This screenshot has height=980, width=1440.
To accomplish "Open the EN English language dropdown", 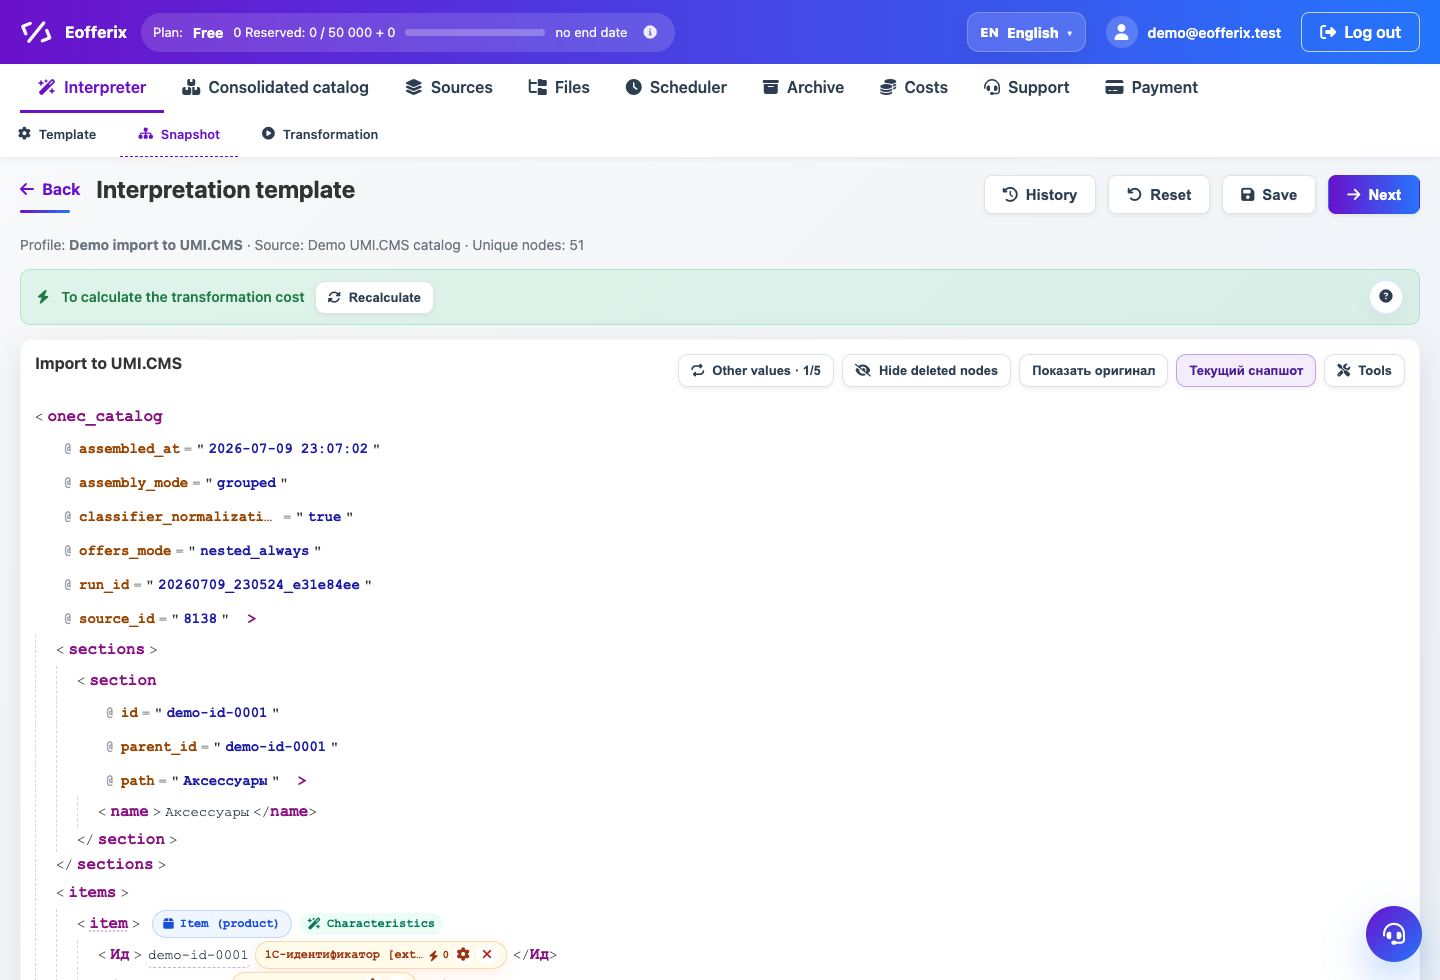I will coord(1026,32).
